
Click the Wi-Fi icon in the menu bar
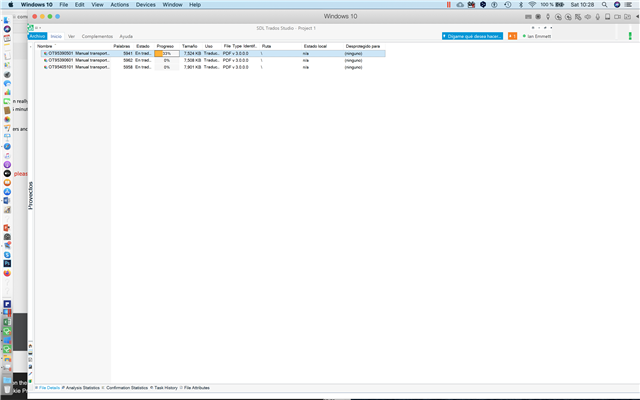coord(532,4)
